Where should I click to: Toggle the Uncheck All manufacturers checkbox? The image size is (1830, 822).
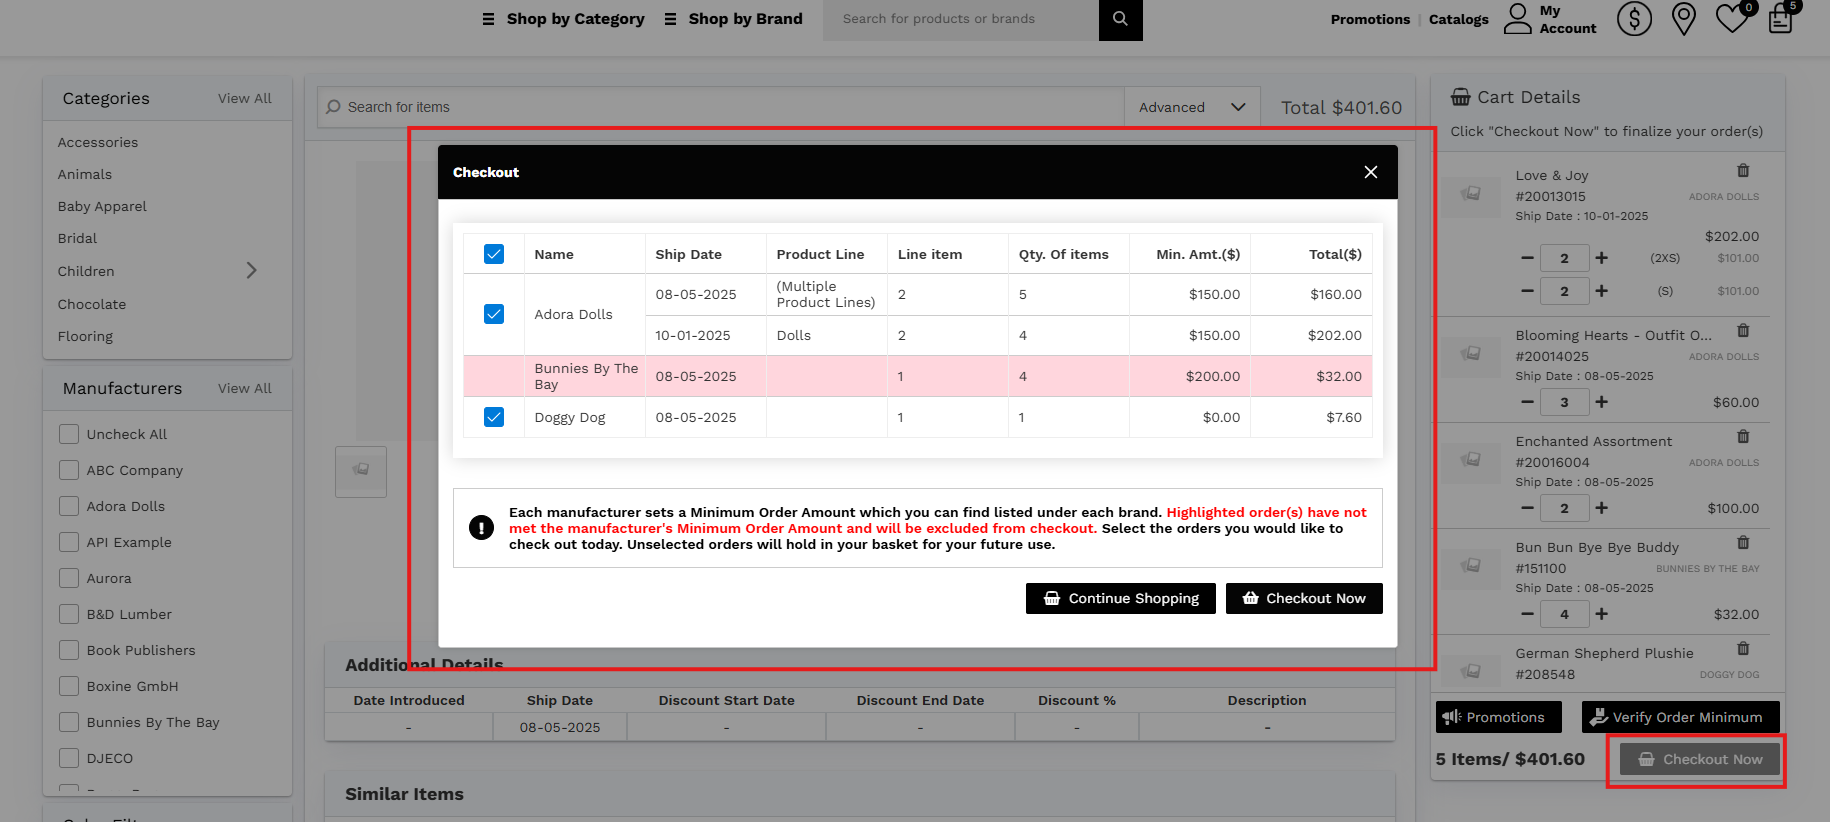69,434
